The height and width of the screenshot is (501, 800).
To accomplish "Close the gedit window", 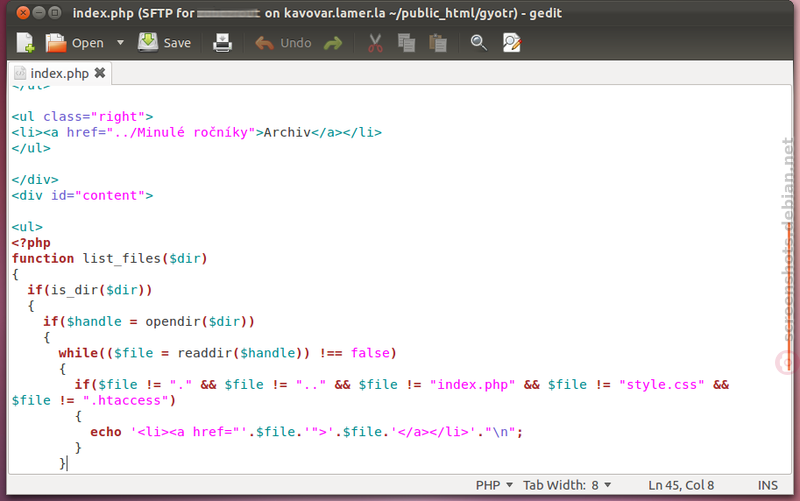I will click(x=23, y=13).
